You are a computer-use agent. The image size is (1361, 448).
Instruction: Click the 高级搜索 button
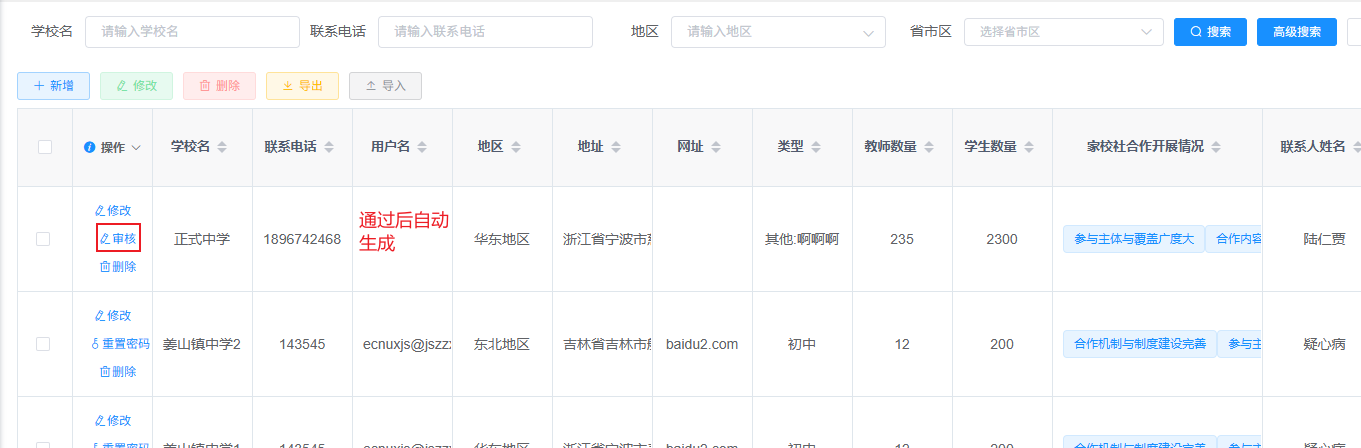coord(1296,32)
